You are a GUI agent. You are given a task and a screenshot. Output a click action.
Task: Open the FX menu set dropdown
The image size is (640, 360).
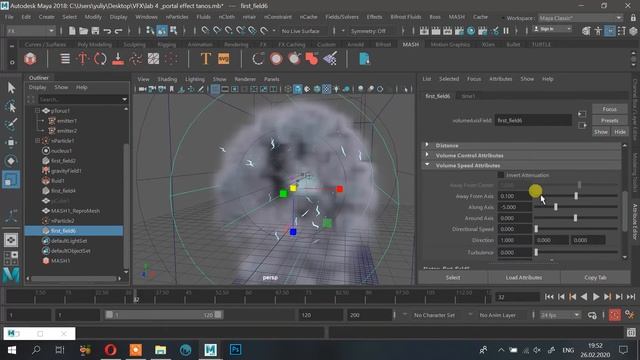point(30,31)
